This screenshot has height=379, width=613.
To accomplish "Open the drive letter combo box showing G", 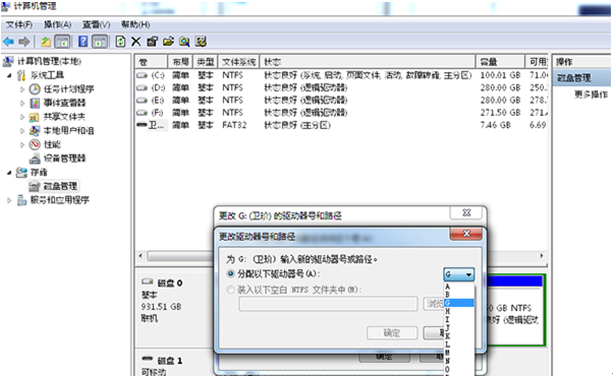I will coord(459,274).
